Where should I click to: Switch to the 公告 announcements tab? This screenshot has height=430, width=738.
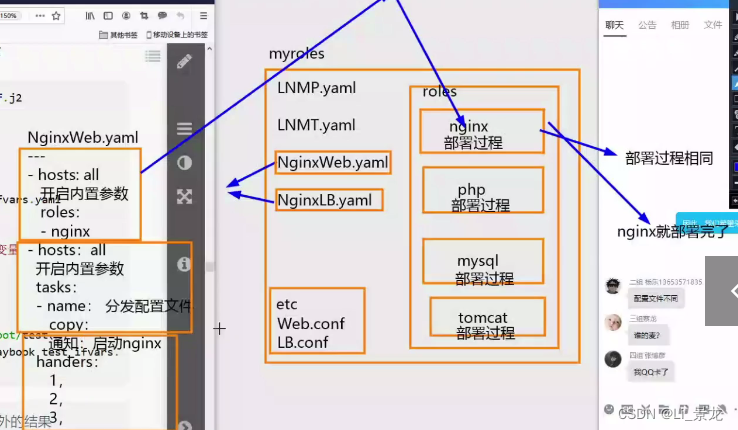pos(647,25)
